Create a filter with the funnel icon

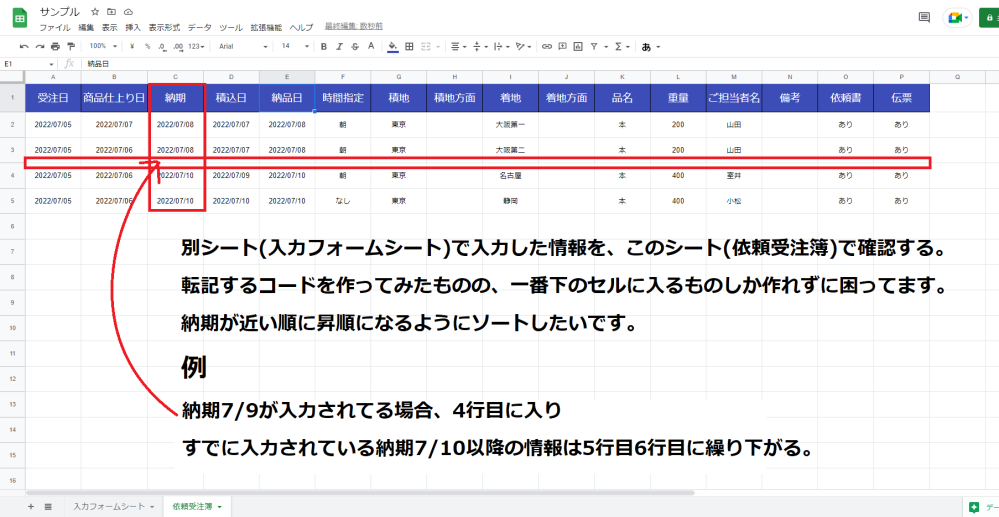coord(594,47)
